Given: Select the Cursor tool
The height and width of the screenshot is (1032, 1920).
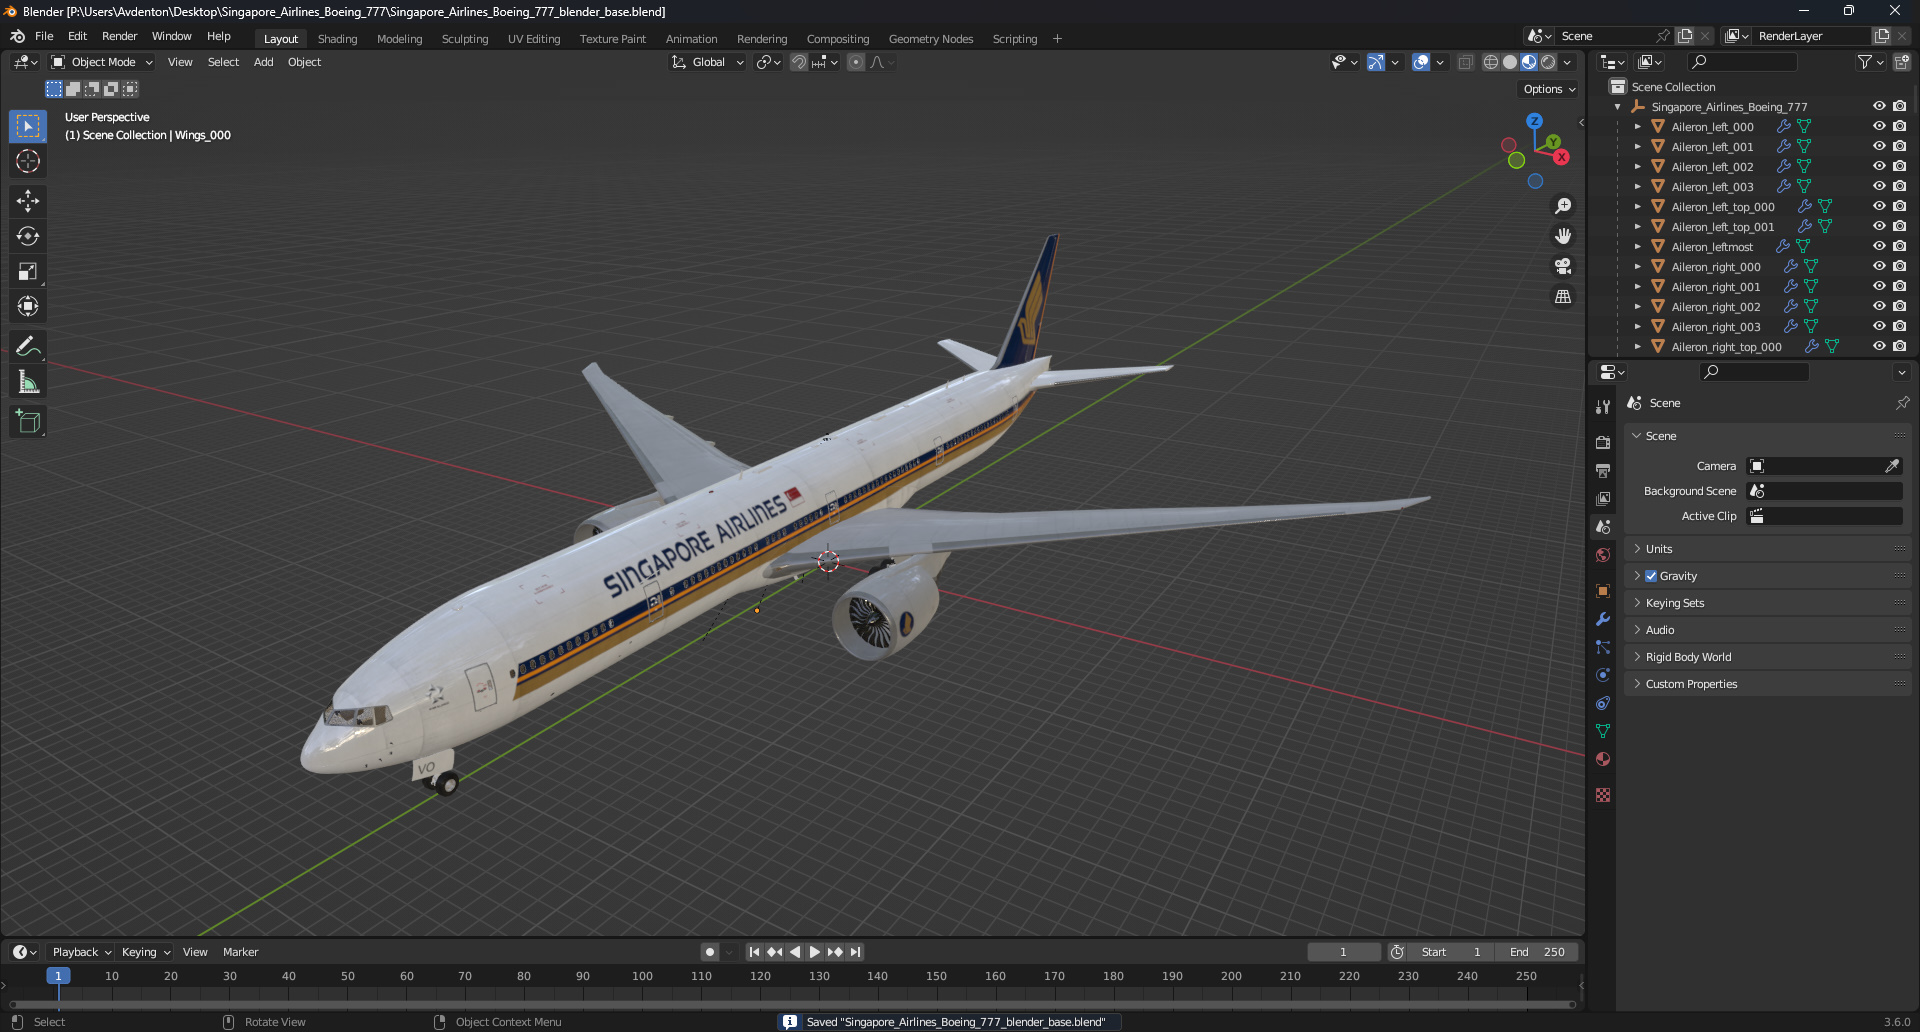Looking at the screenshot, I should [x=28, y=161].
